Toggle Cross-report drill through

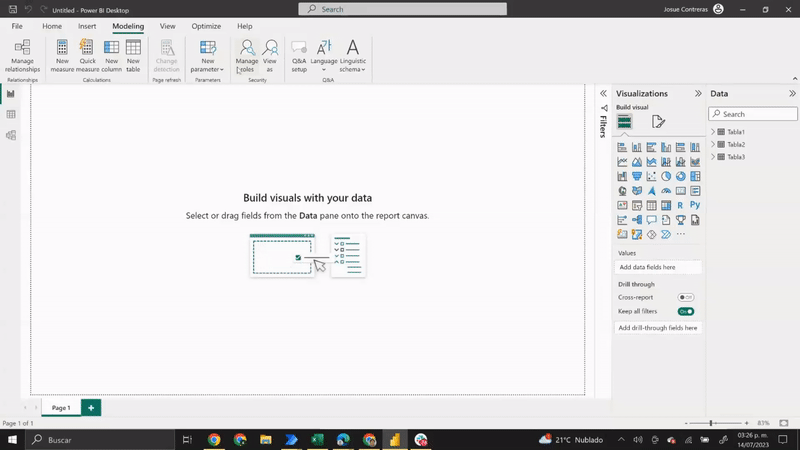click(686, 297)
